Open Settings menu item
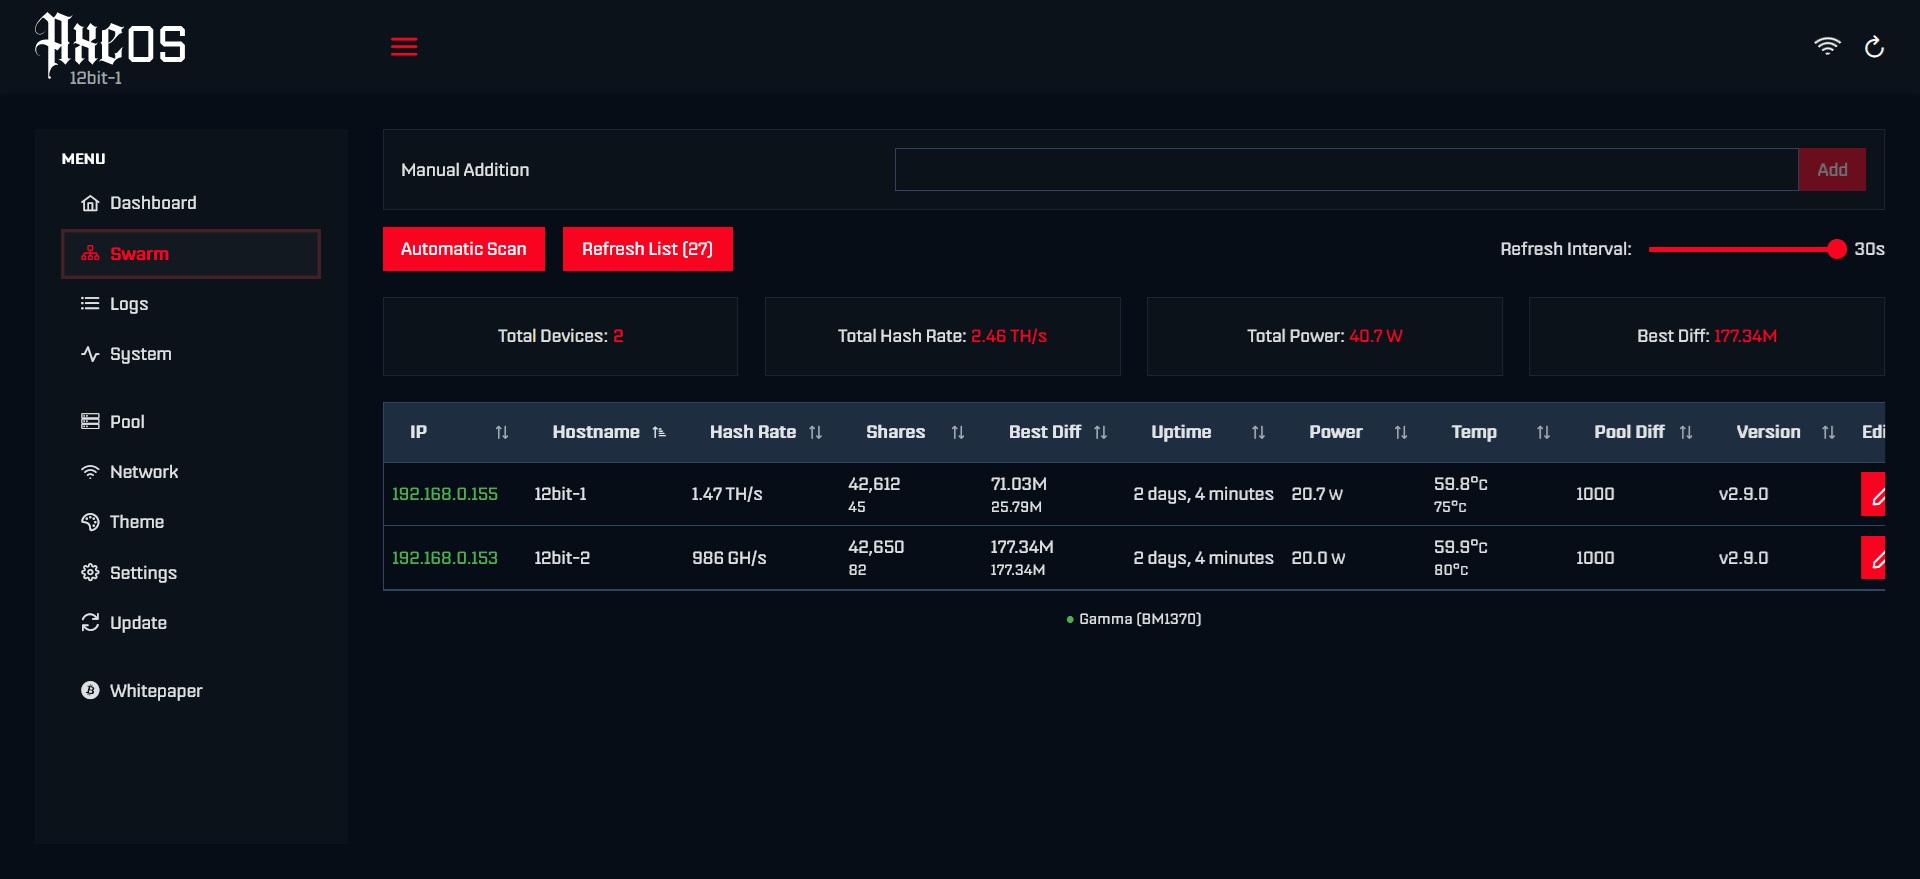Viewport: 1920px width, 879px height. 191,573
